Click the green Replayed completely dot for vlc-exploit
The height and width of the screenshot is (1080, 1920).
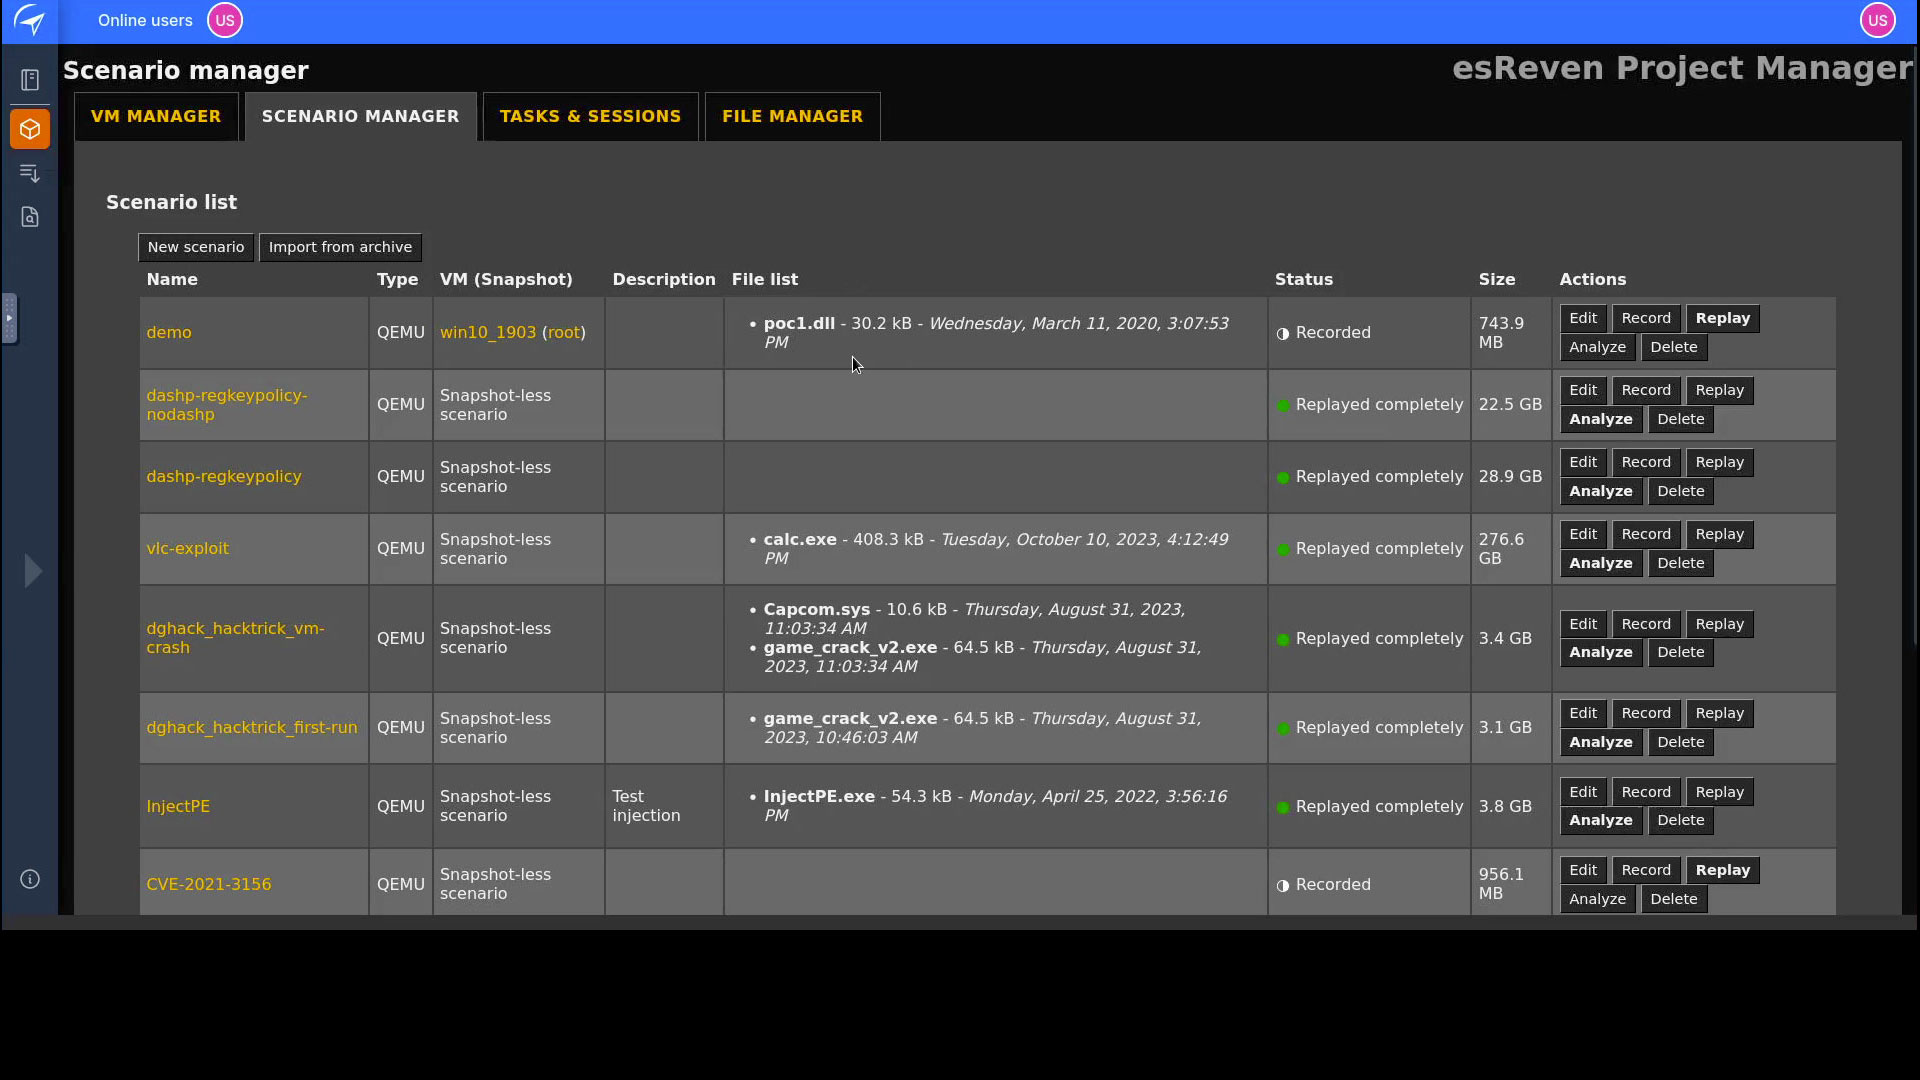[x=1283, y=548]
